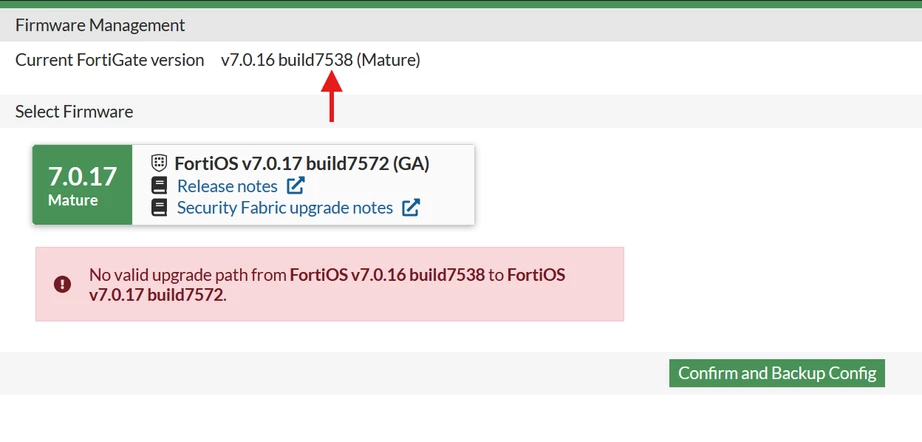Click book icon next to Security Fabric upgrade notes
This screenshot has height=442, width=922.
click(x=159, y=207)
